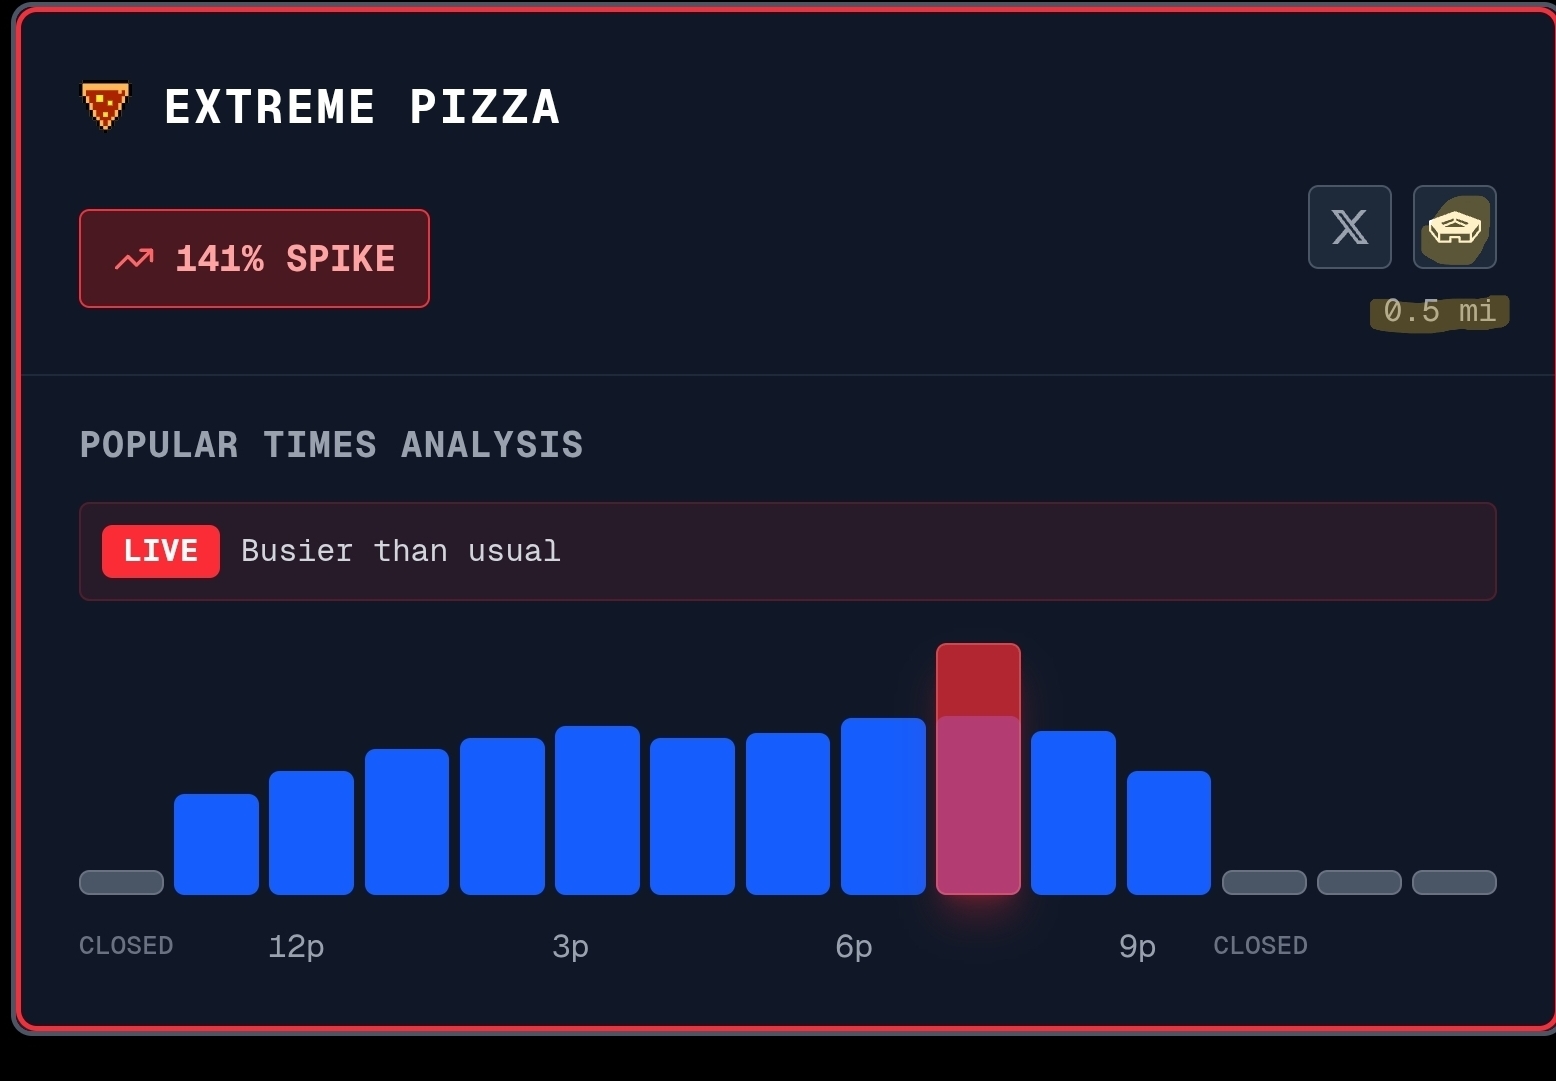The width and height of the screenshot is (1556, 1081).
Task: Click the POPULAR TIMES ANALYSIS heading
Action: [331, 445]
